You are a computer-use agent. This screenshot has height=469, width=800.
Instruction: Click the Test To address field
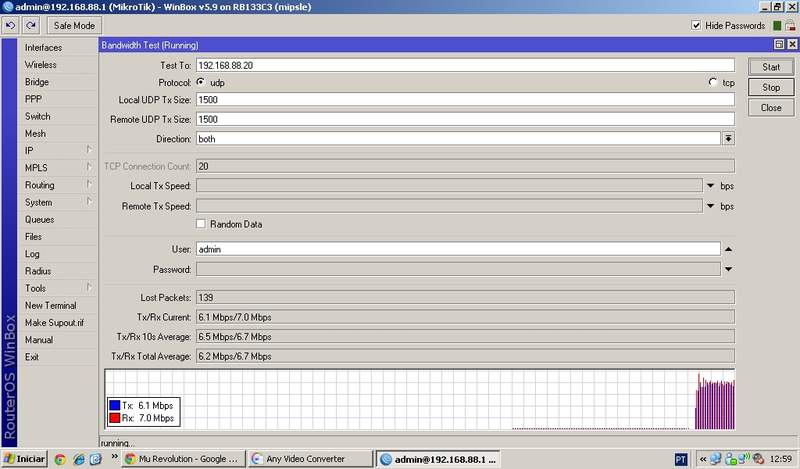[465, 65]
